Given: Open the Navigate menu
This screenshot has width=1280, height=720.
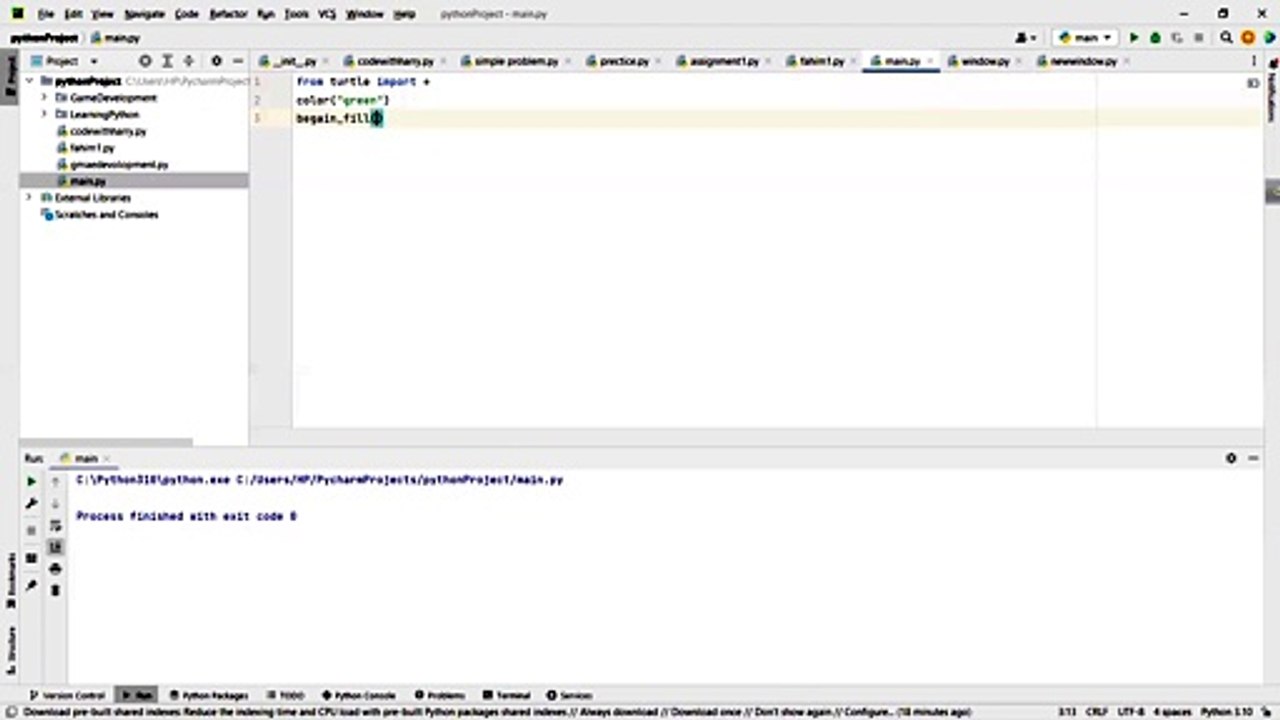Looking at the screenshot, I should pos(144,14).
